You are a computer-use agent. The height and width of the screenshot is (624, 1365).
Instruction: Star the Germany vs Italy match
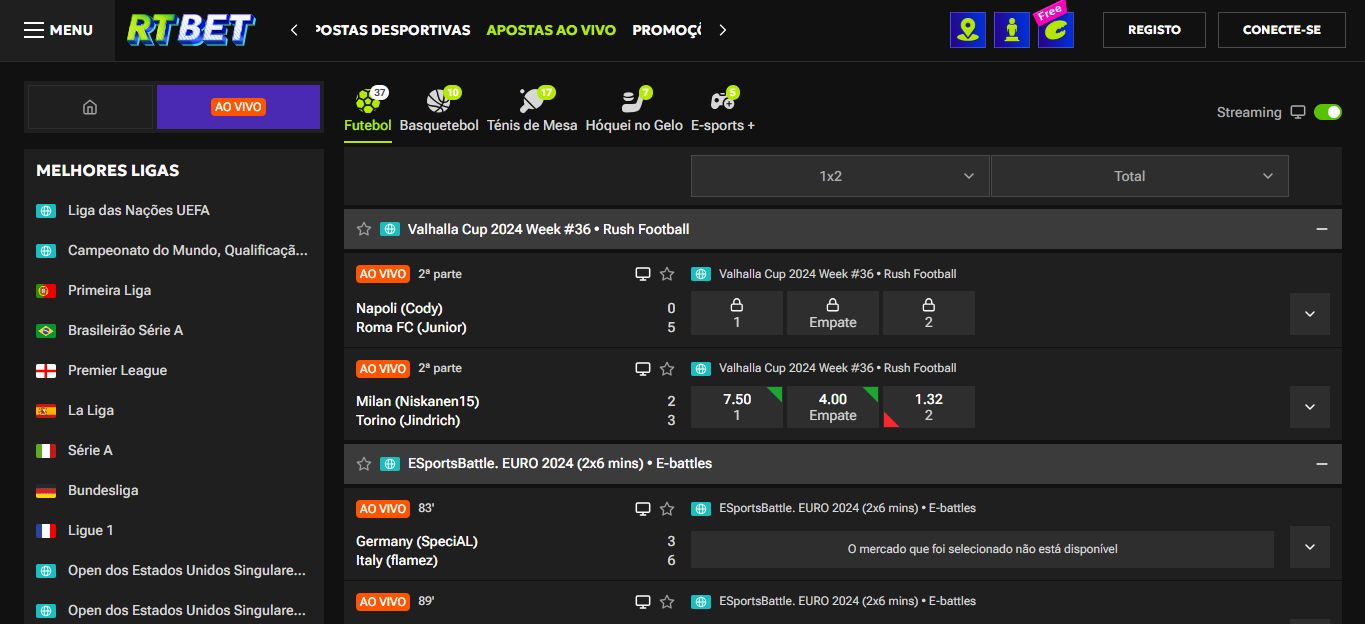667,508
